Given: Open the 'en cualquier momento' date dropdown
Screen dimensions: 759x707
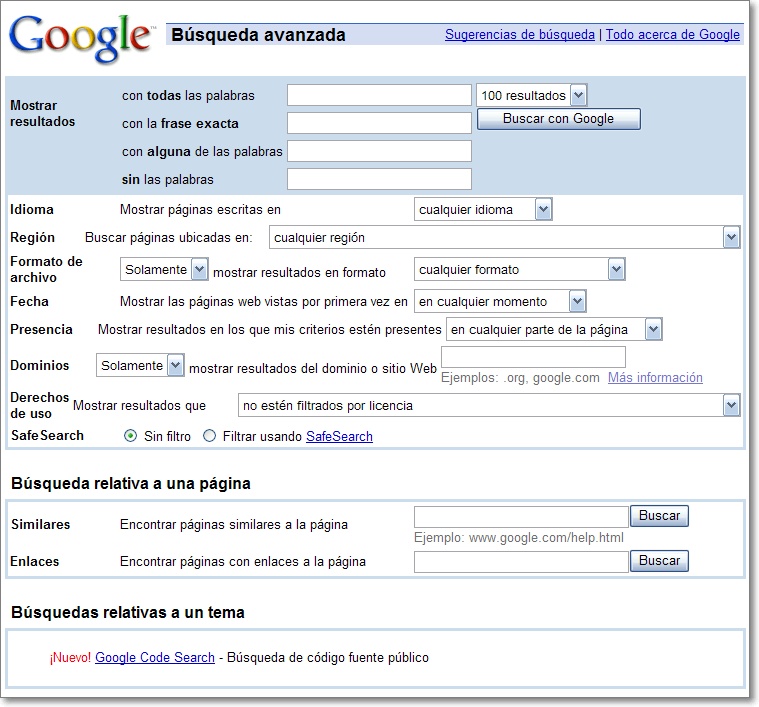Looking at the screenshot, I should (x=500, y=301).
